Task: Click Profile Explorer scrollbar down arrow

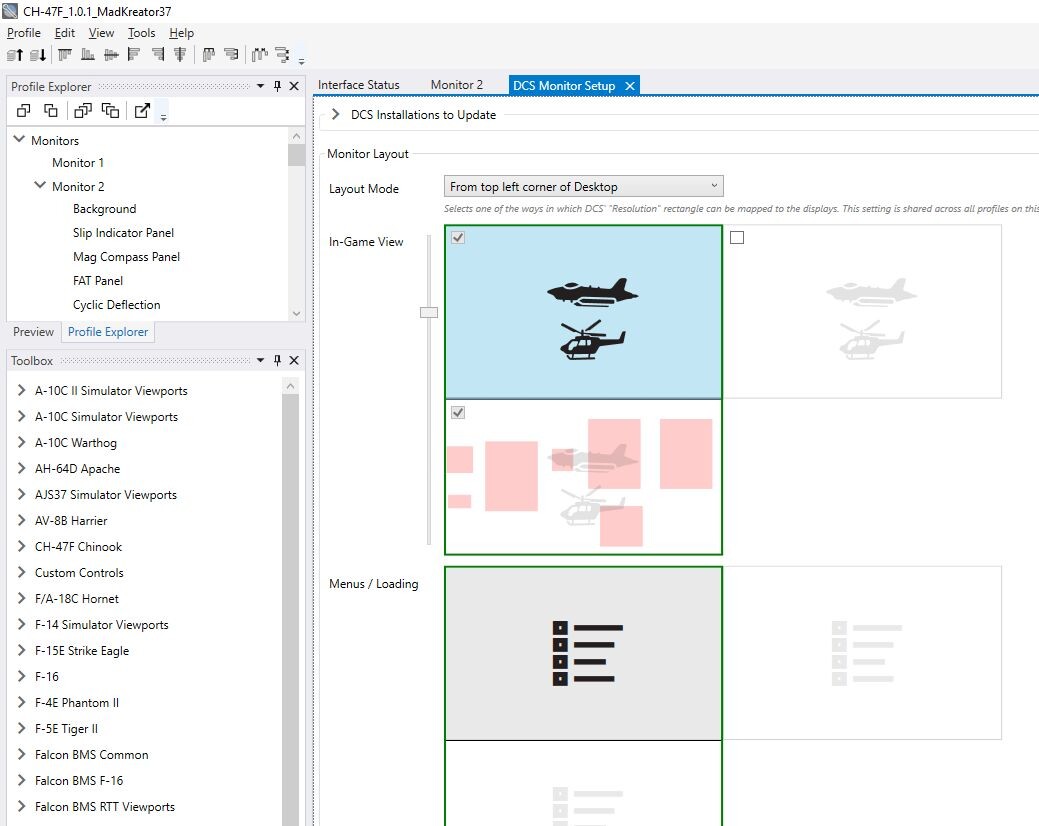Action: point(296,313)
